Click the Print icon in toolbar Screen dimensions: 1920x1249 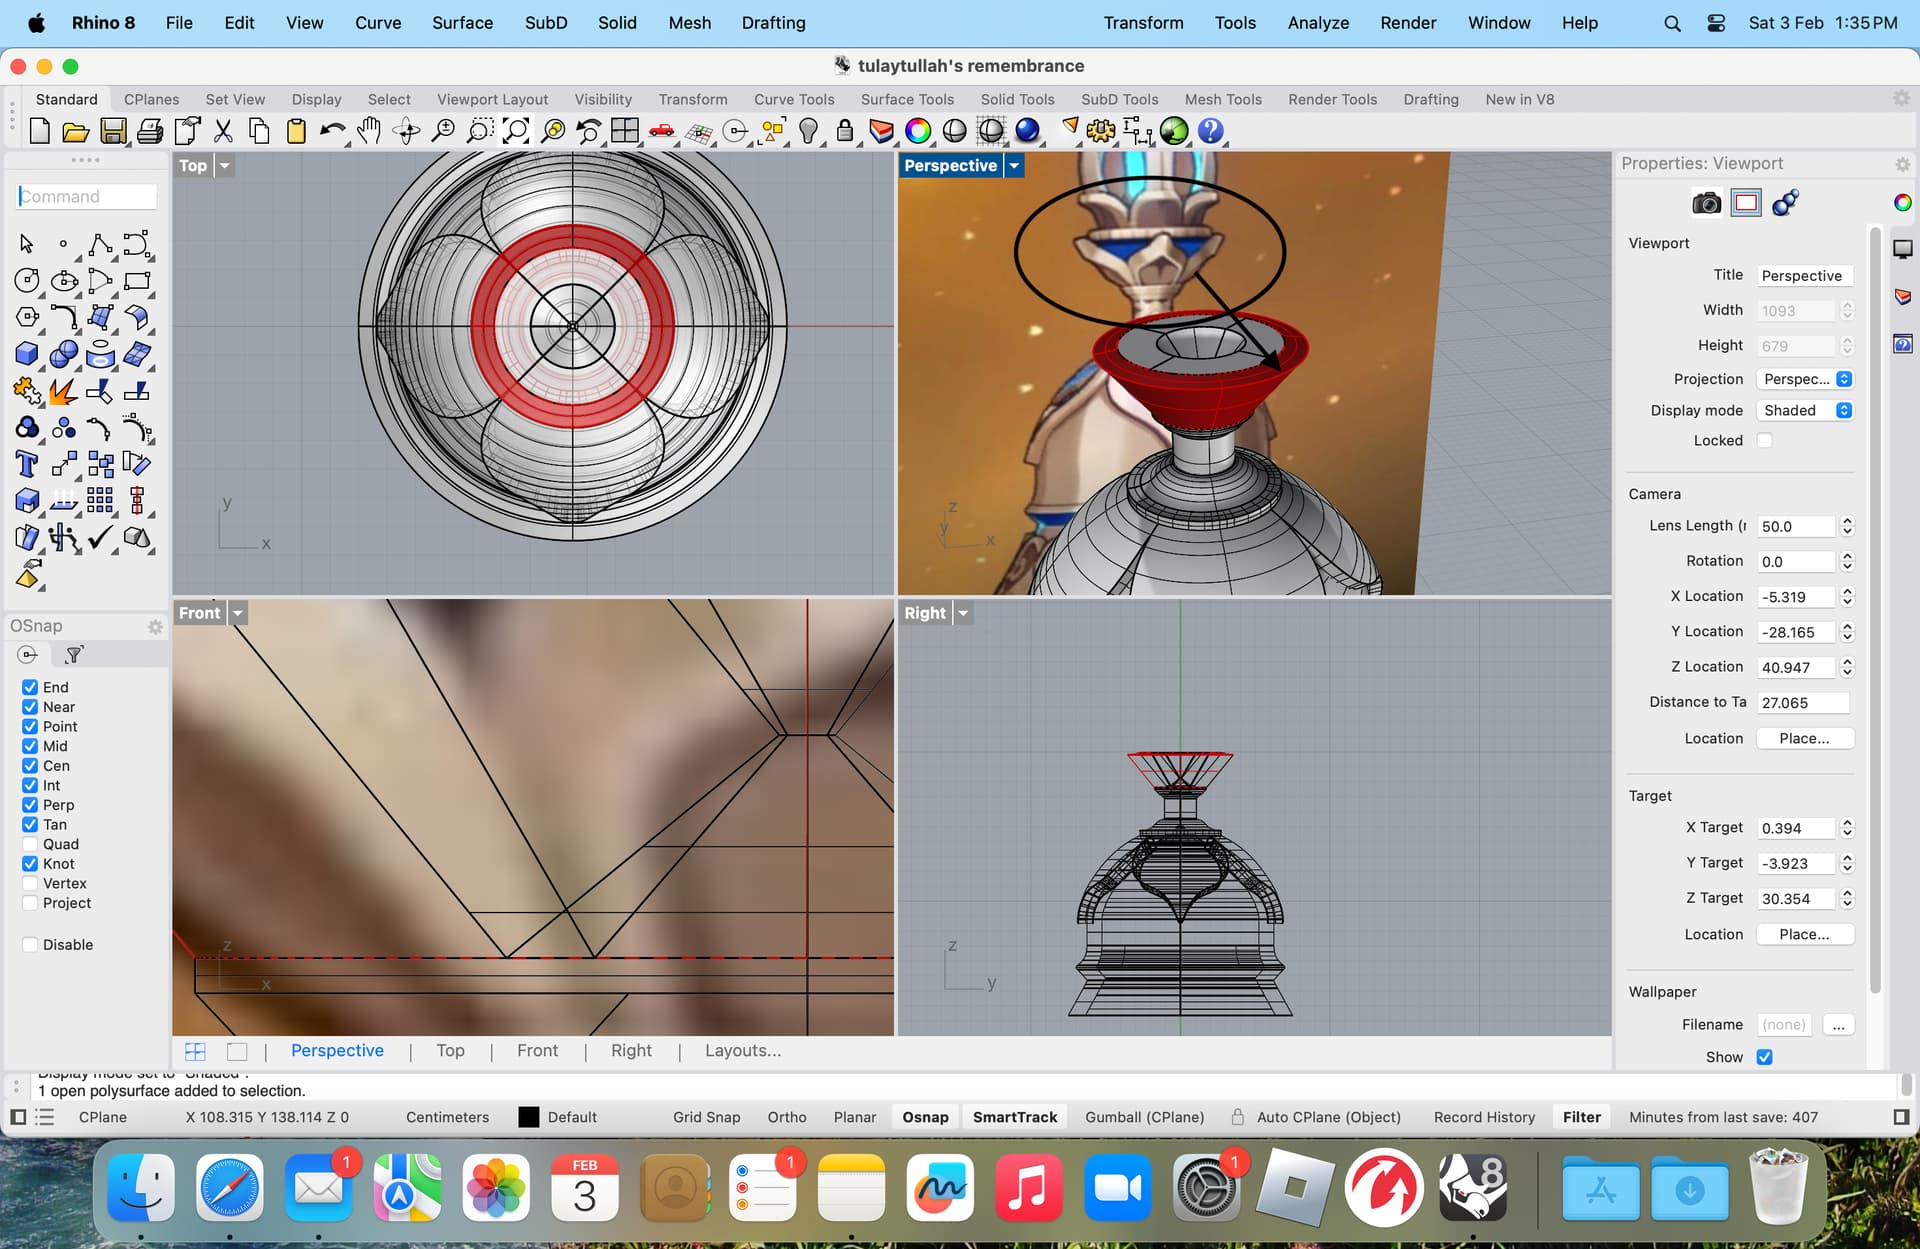150,131
